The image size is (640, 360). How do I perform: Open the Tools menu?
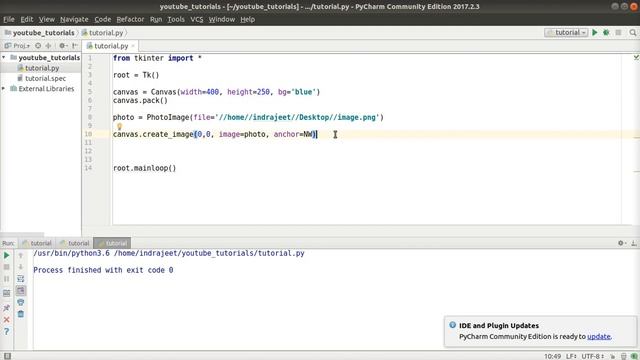[x=176, y=19]
